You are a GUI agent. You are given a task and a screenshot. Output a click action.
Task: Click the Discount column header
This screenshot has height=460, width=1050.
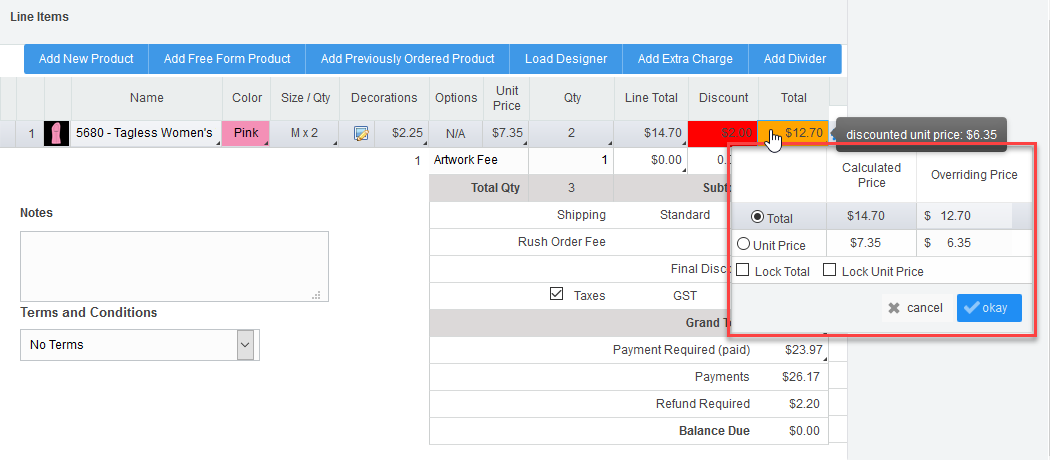click(x=723, y=98)
